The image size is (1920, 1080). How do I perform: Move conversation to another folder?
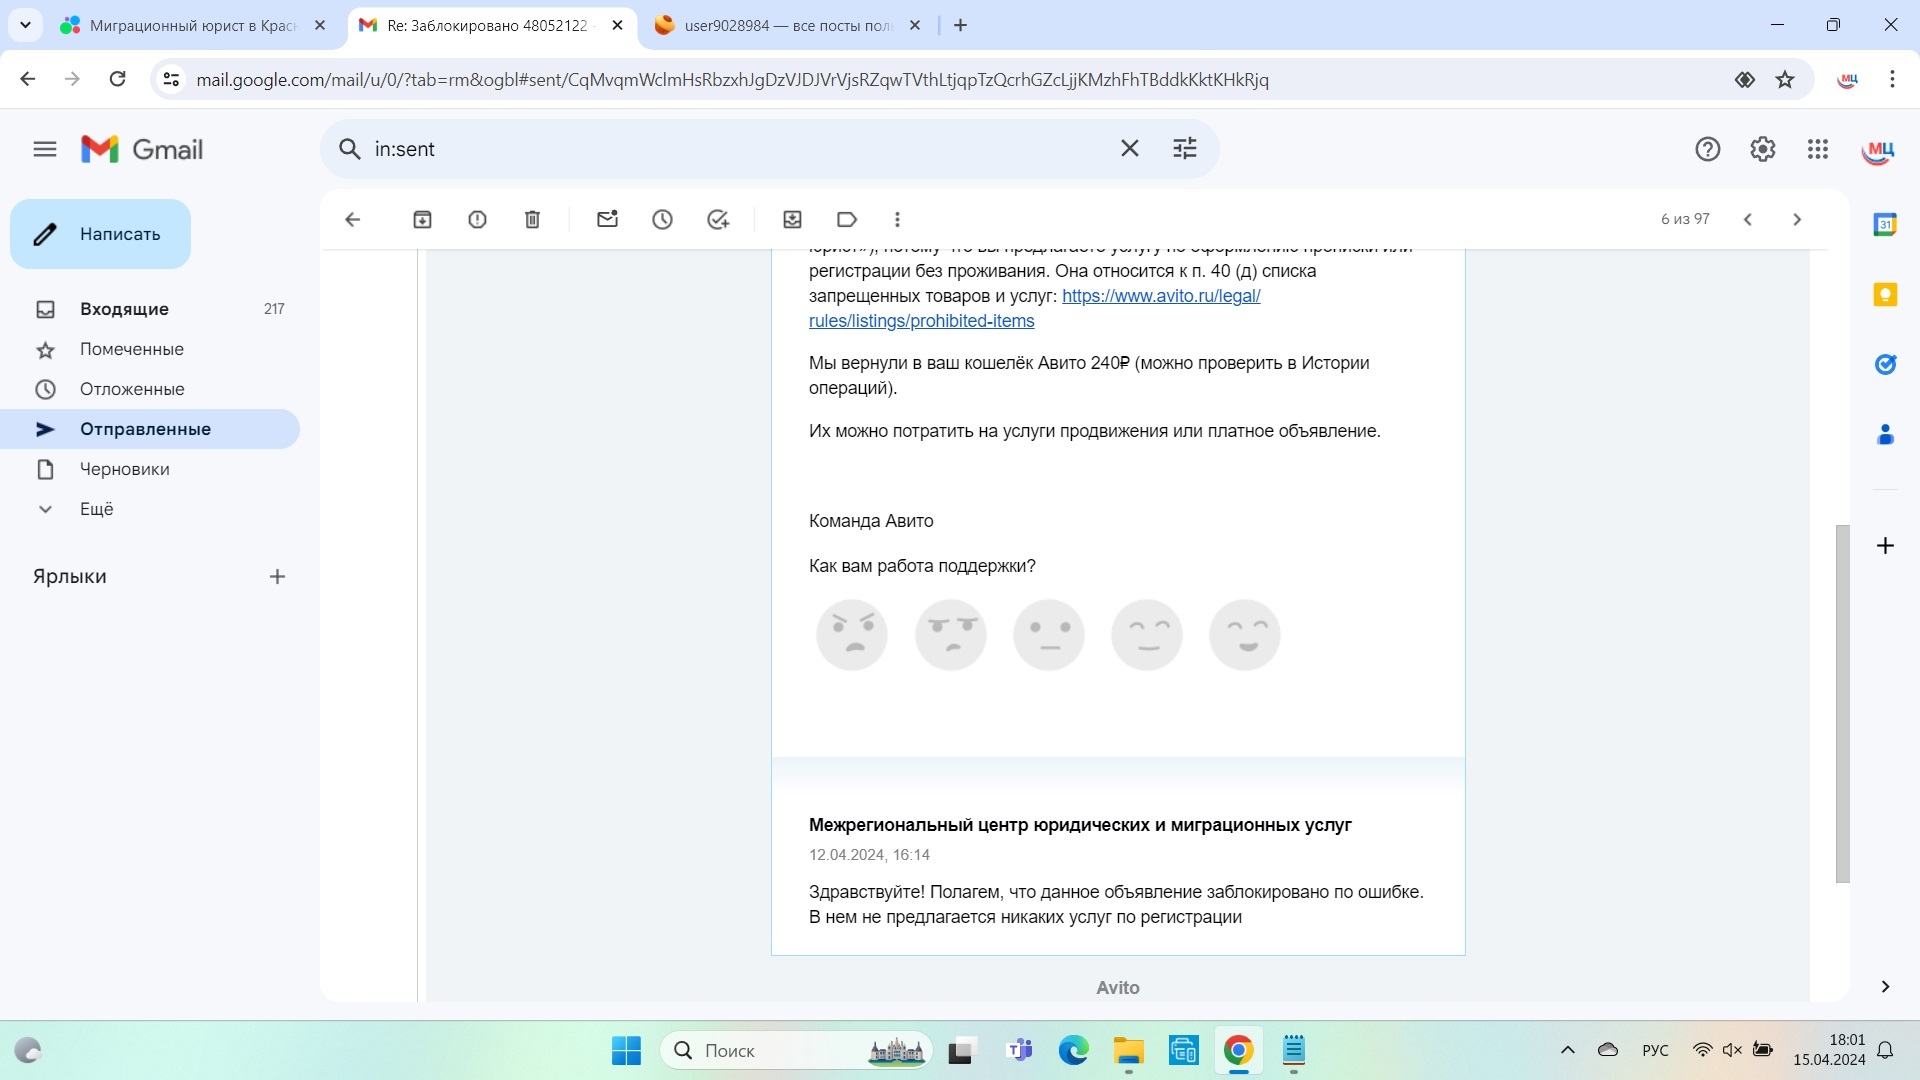792,220
